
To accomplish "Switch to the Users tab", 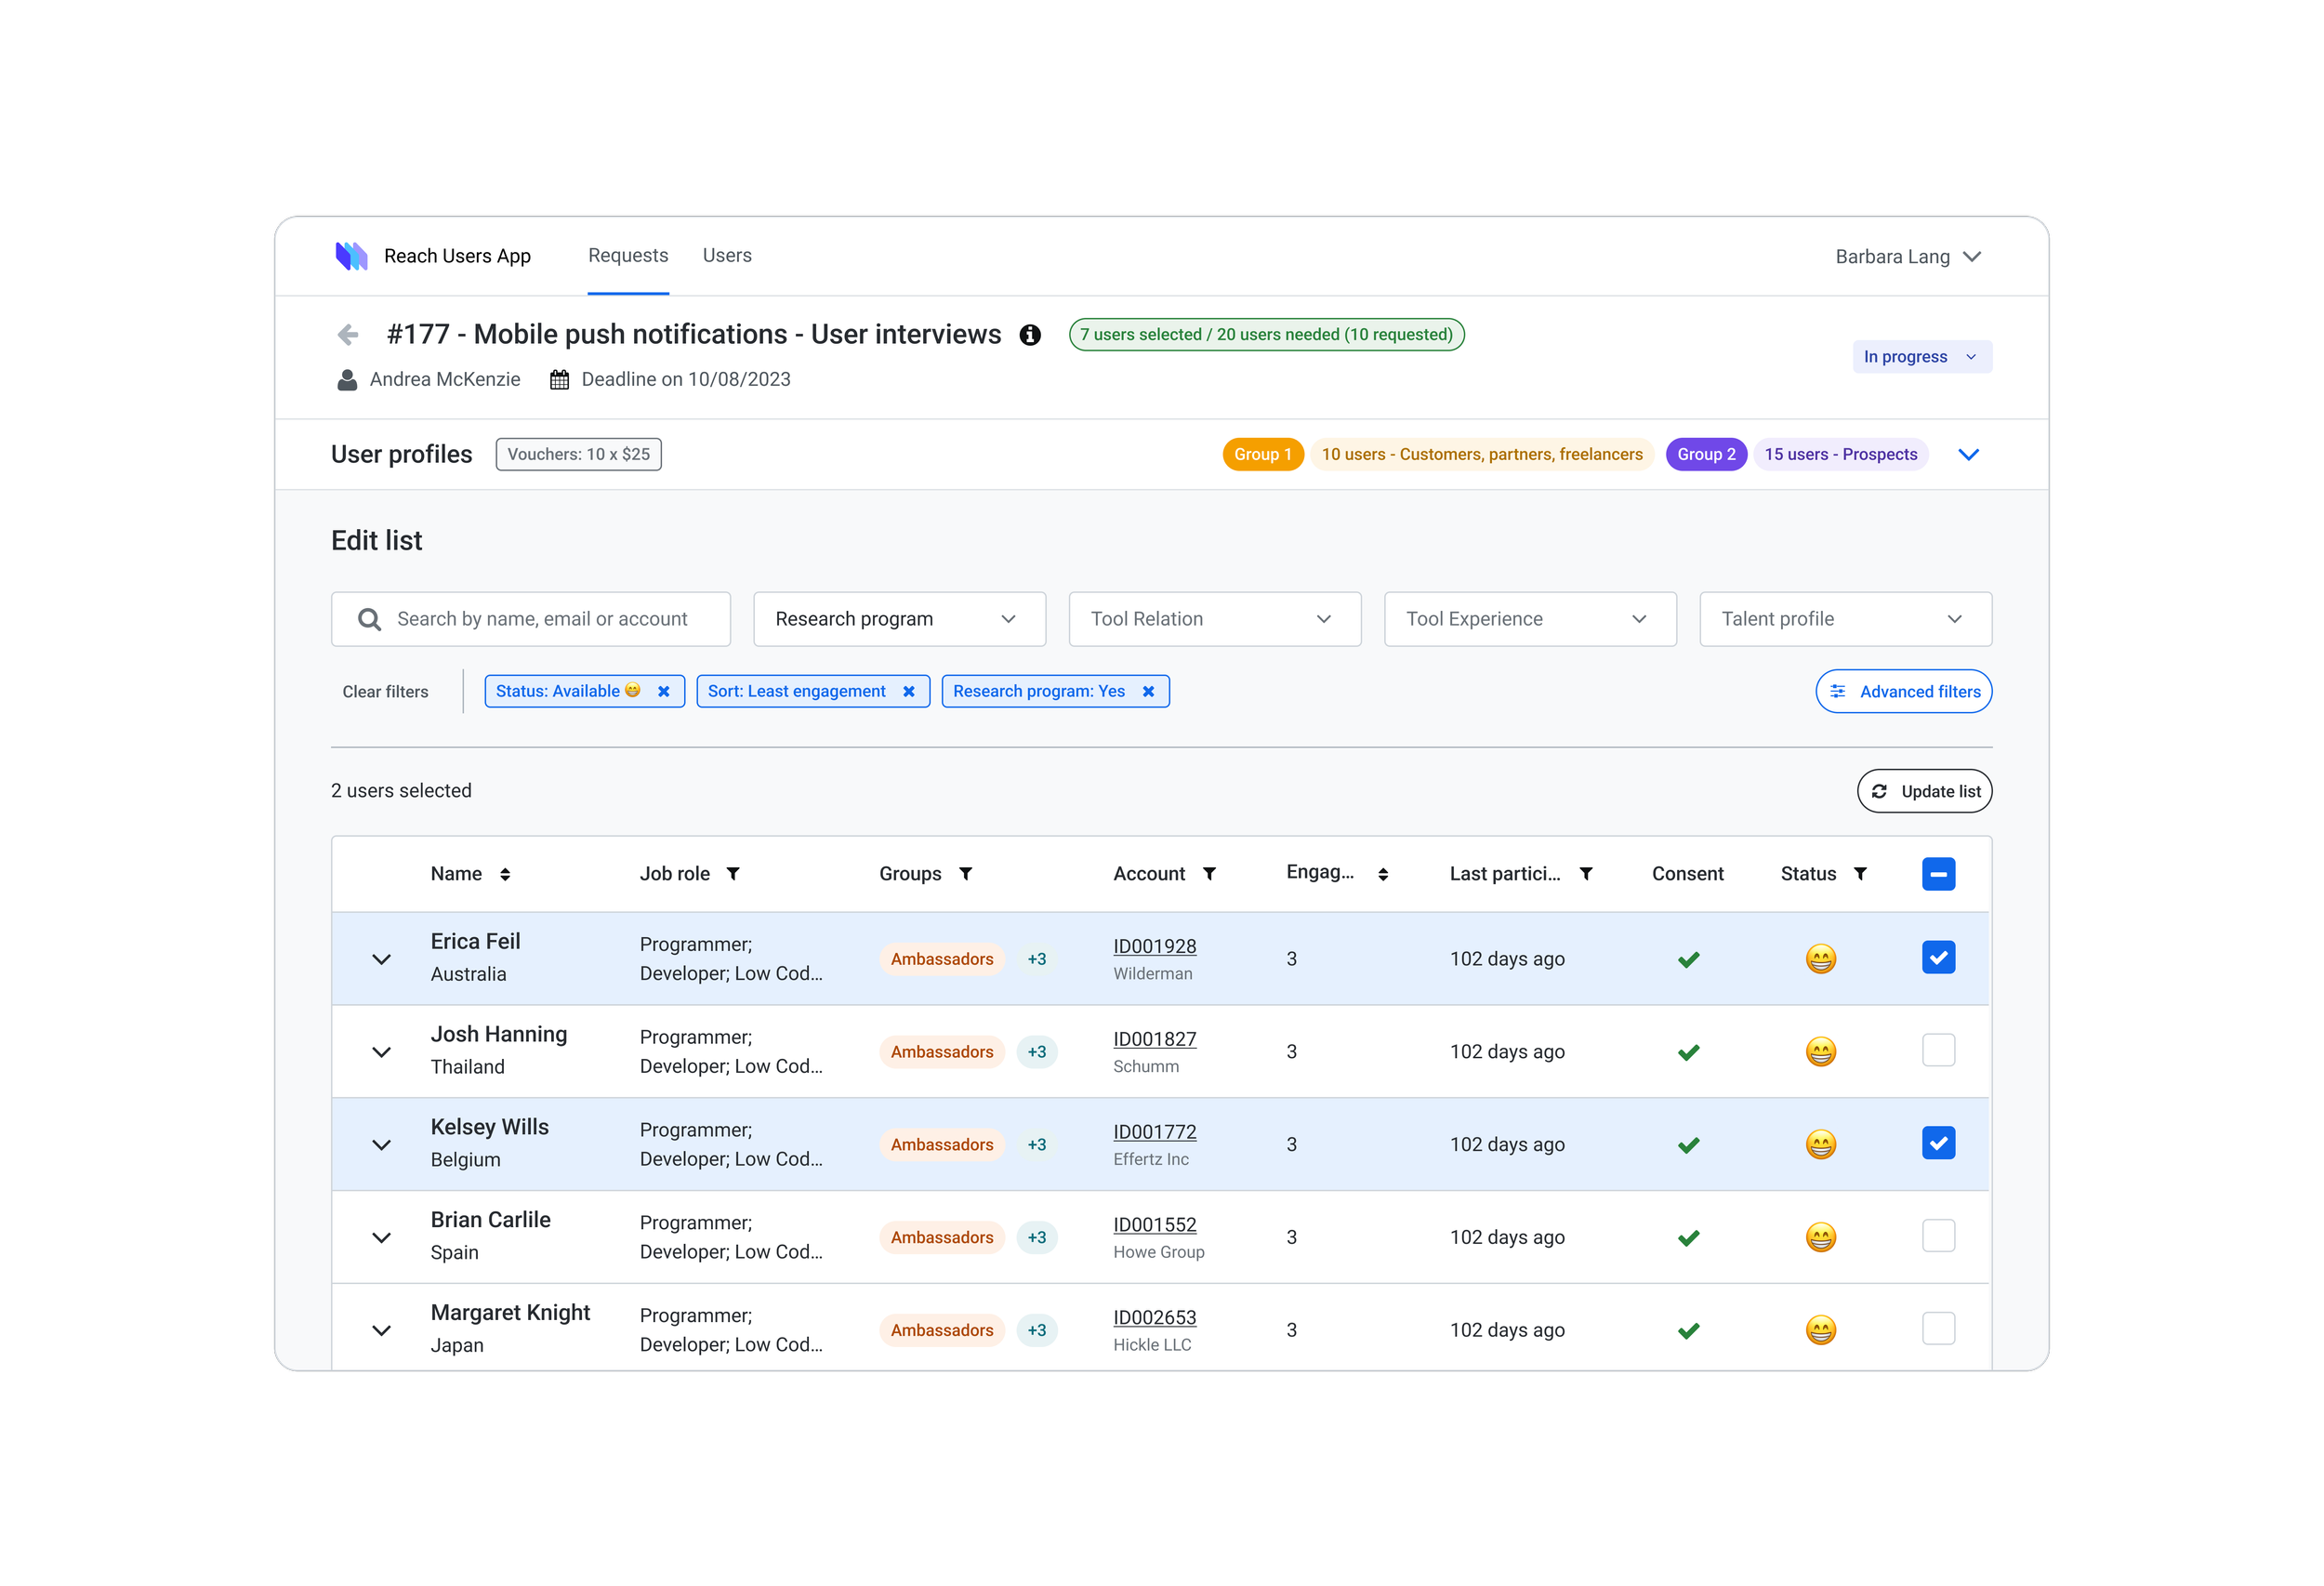I will click(727, 255).
